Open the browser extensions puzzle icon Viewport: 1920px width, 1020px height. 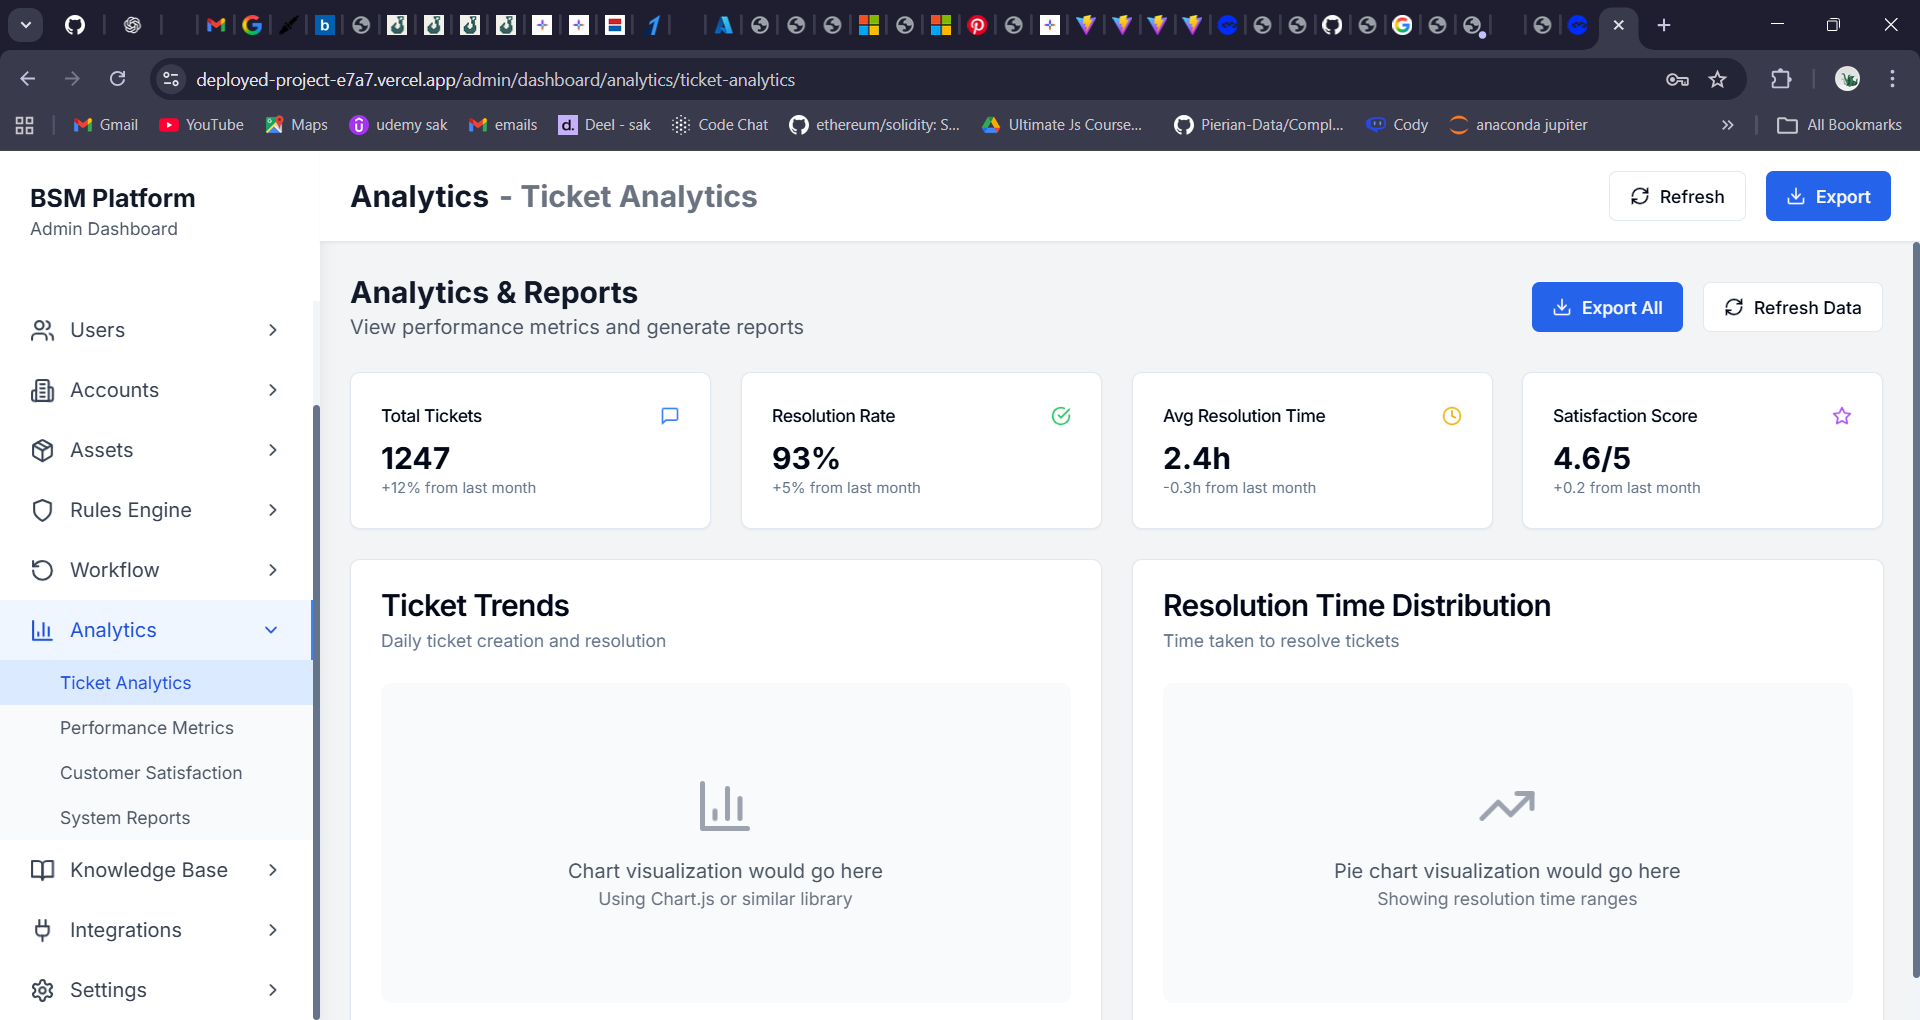(x=1781, y=79)
